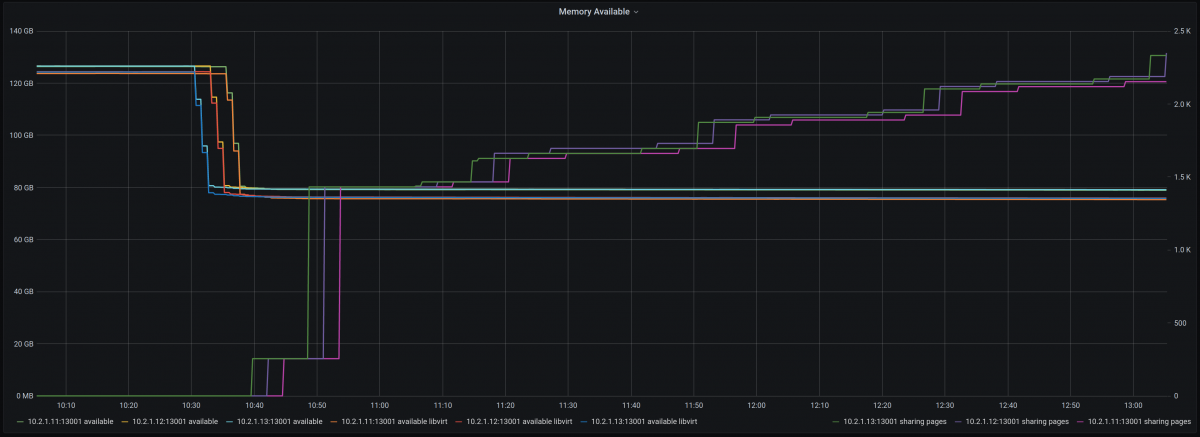This screenshot has height=437, width=1200.
Task: Open the Memory Available panel title menu
Action: point(597,12)
